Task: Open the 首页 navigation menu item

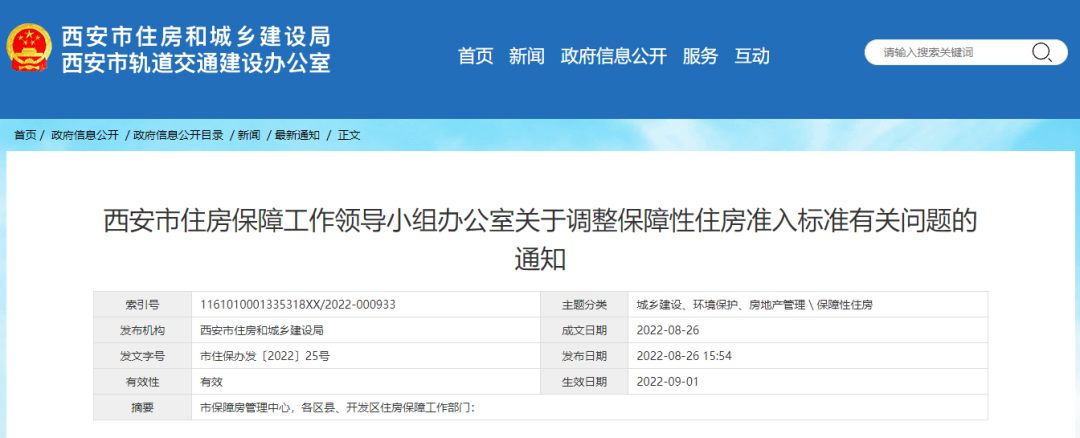Action: (475, 56)
